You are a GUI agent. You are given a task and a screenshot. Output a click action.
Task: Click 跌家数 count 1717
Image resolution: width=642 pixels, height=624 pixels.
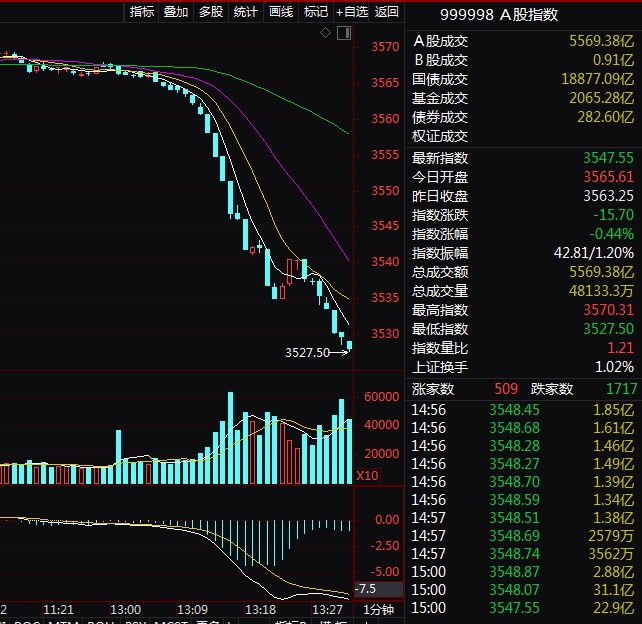tap(622, 389)
